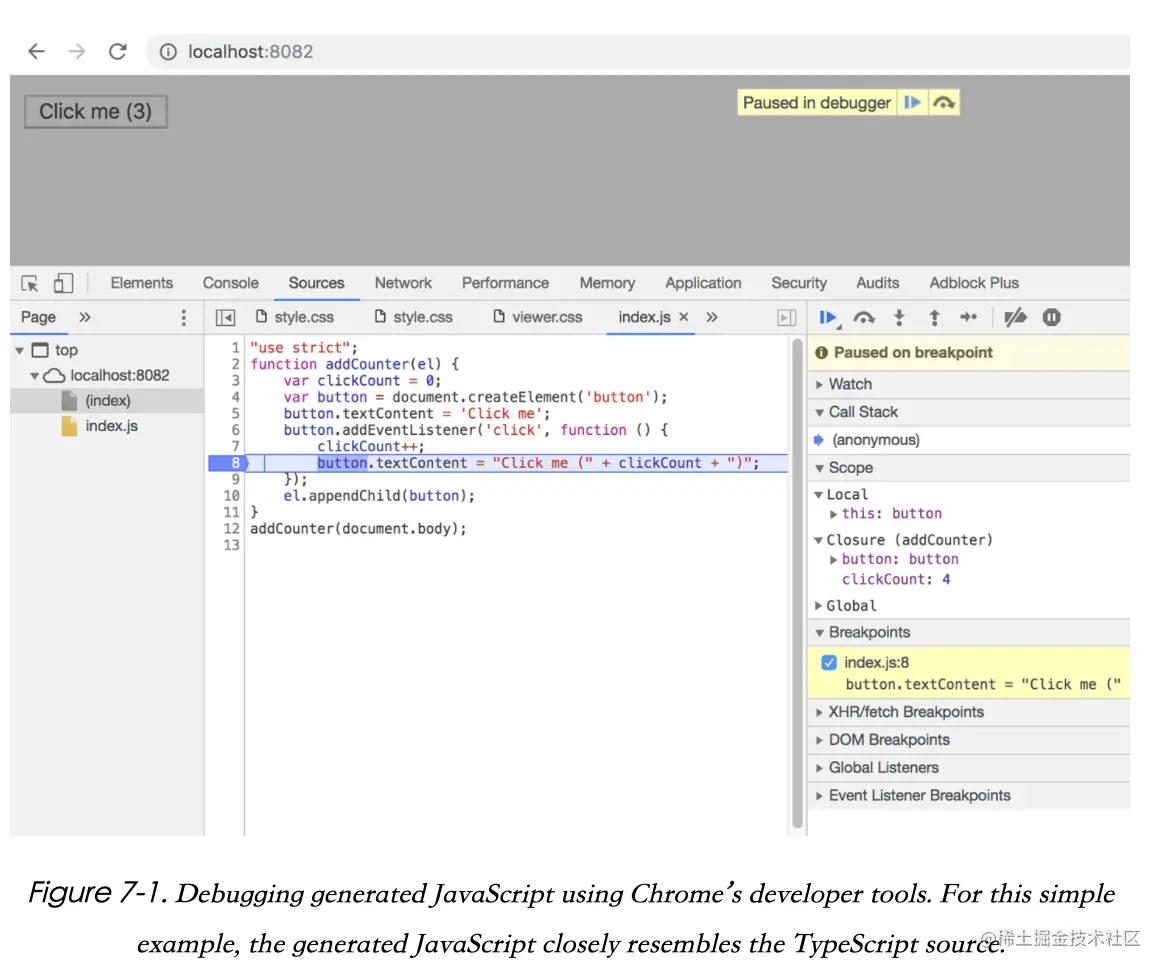Resume script execution in debugger toolbar
The image size is (1166, 974).
point(828,318)
